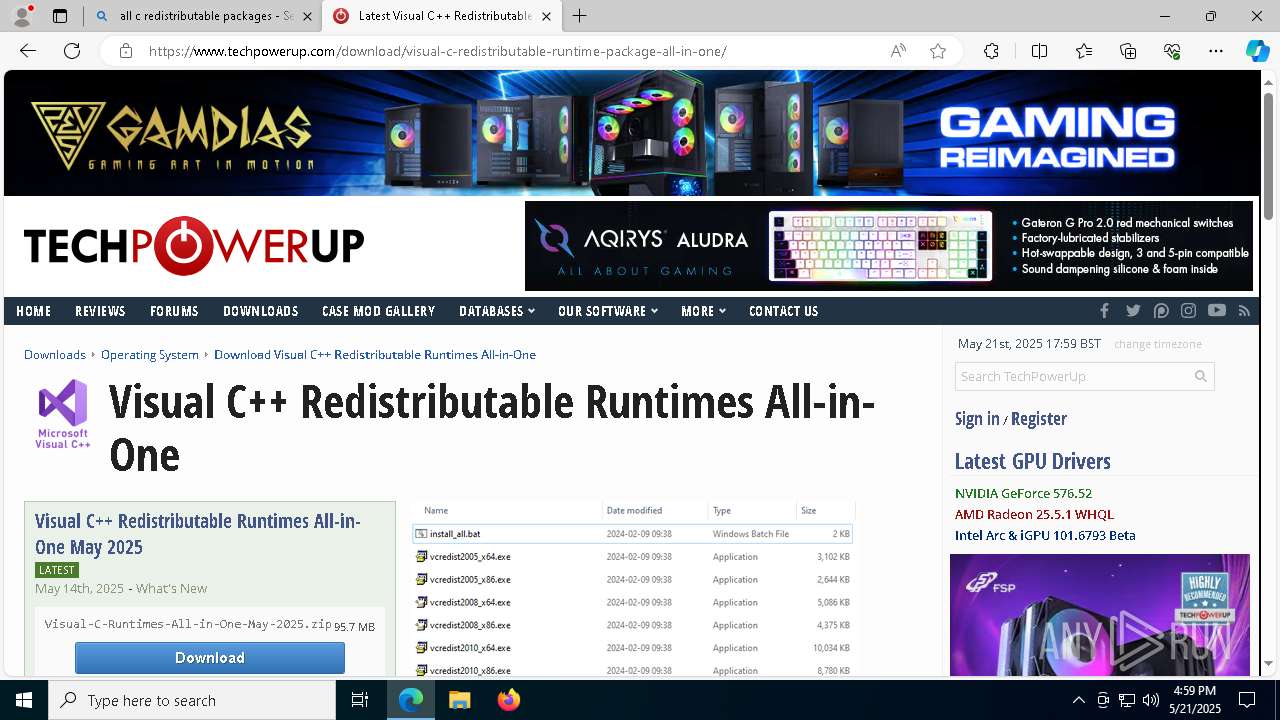
Task: Visit TechPowerUp Instagram icon
Action: tap(1189, 311)
